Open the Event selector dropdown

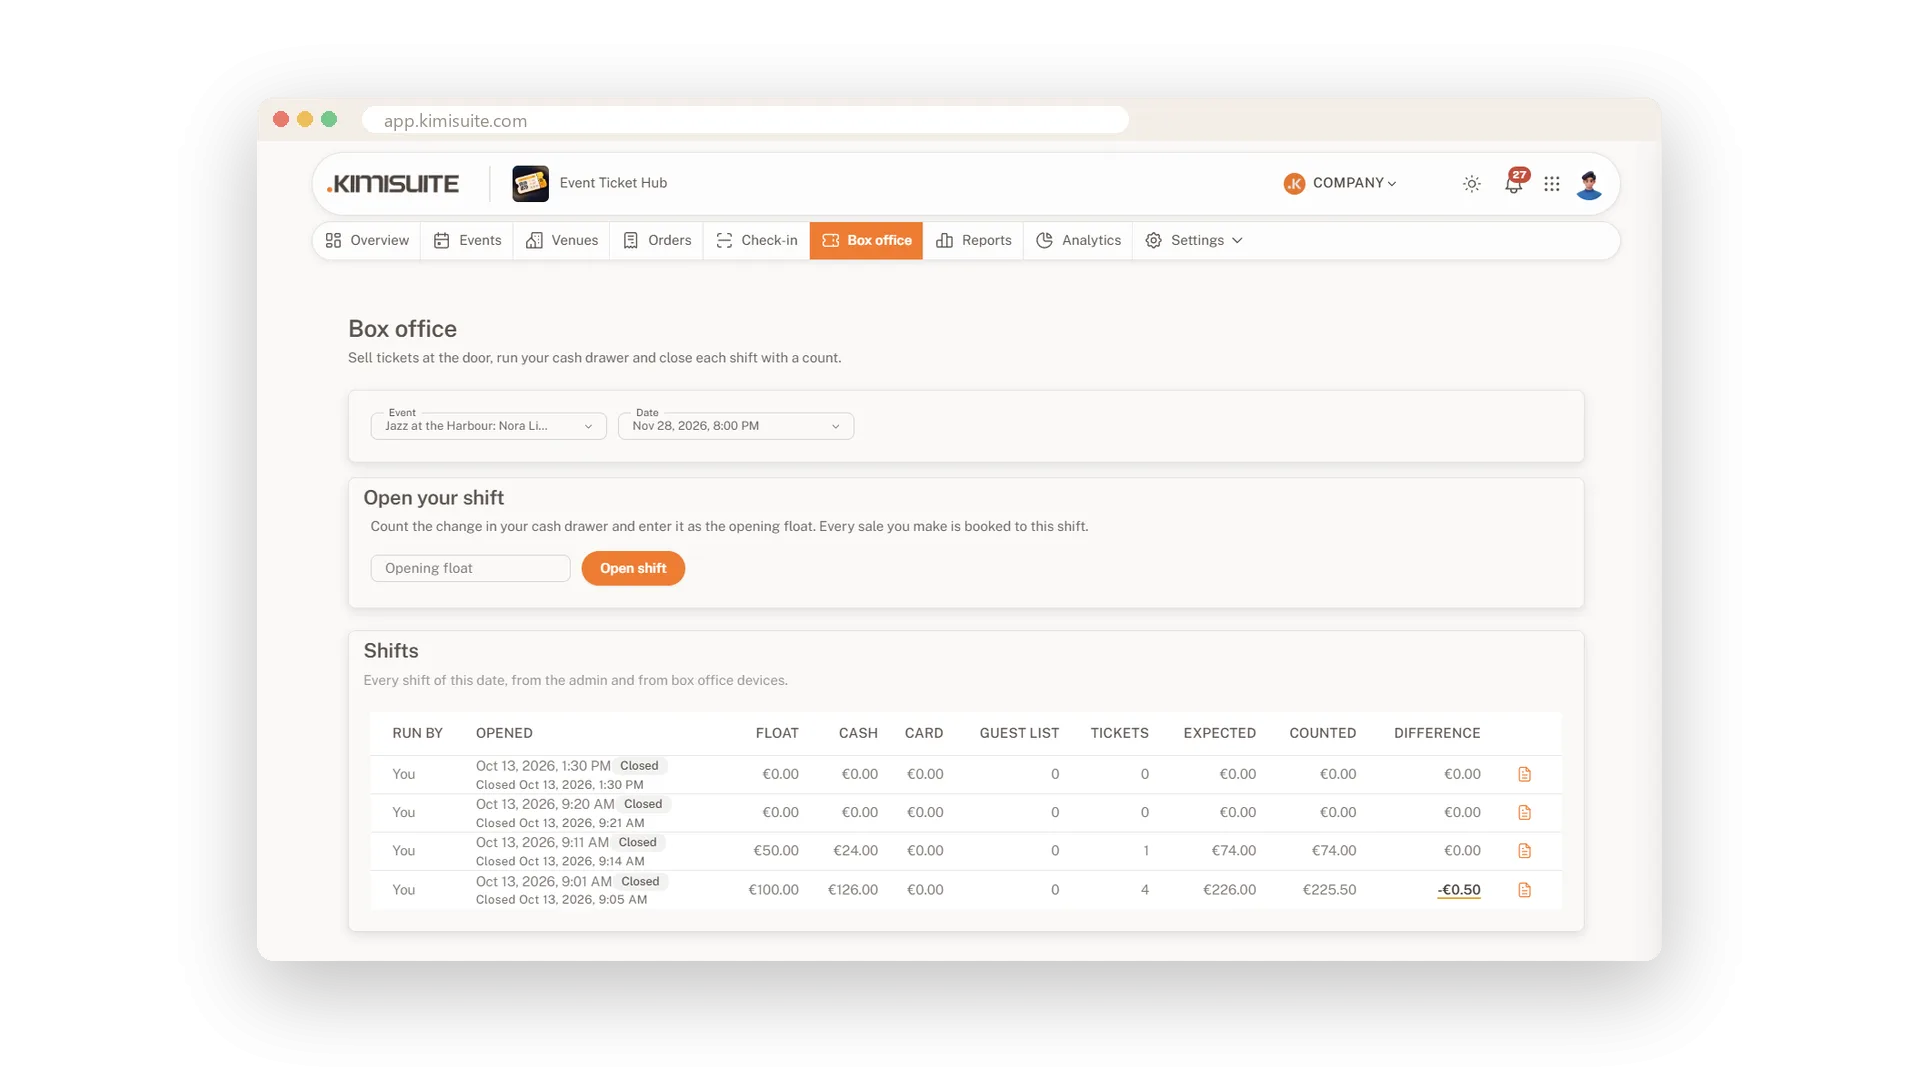[488, 426]
